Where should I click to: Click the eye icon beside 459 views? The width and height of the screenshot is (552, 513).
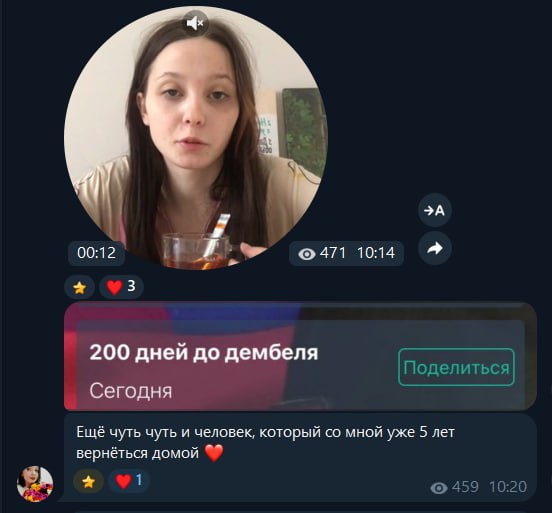(439, 488)
